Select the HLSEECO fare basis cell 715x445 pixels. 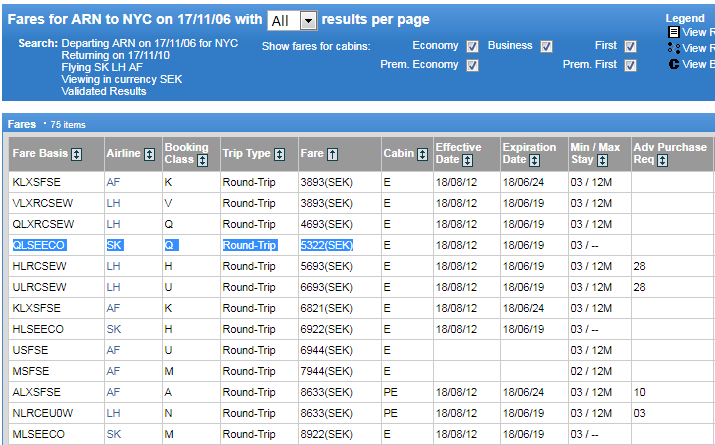[x=38, y=328]
